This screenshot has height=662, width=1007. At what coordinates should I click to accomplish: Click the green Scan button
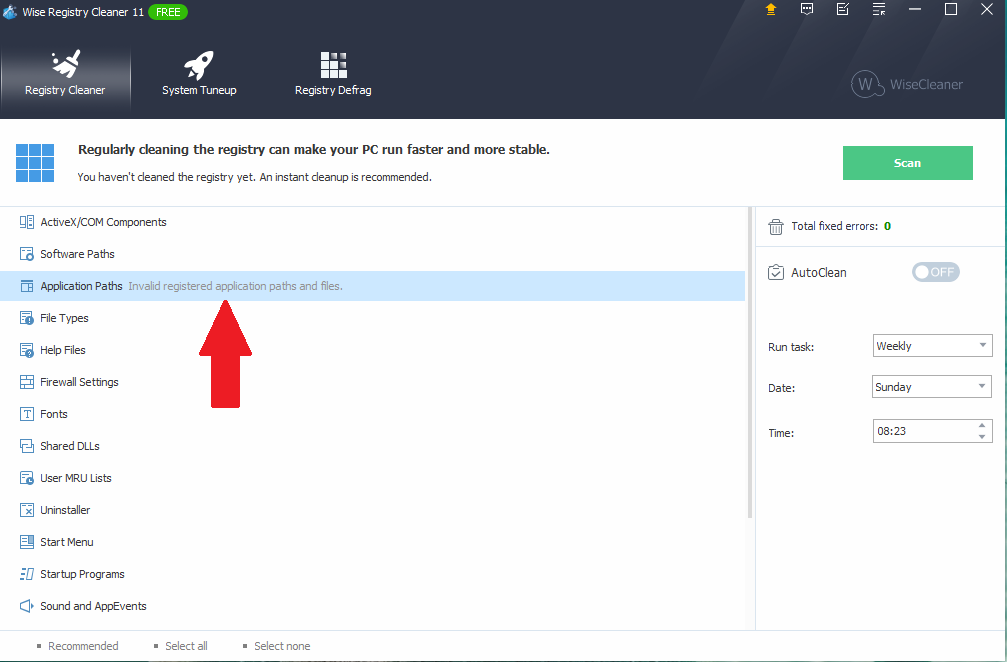907,163
